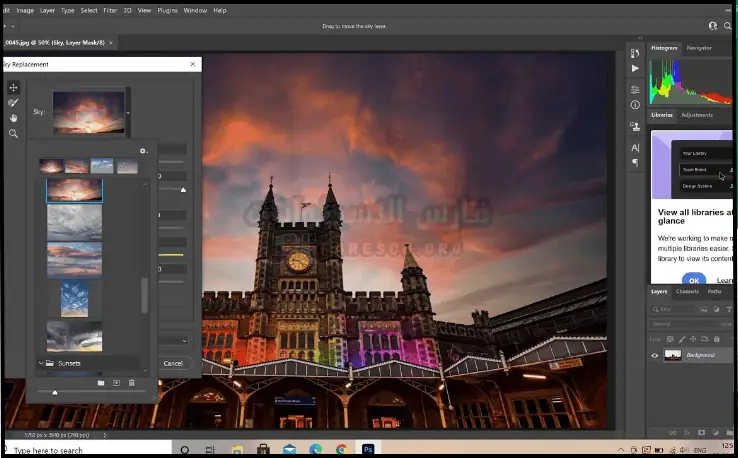Select the Hand tool in Sky Replacement
Viewport: 738px width, 458px height.
tap(14, 118)
